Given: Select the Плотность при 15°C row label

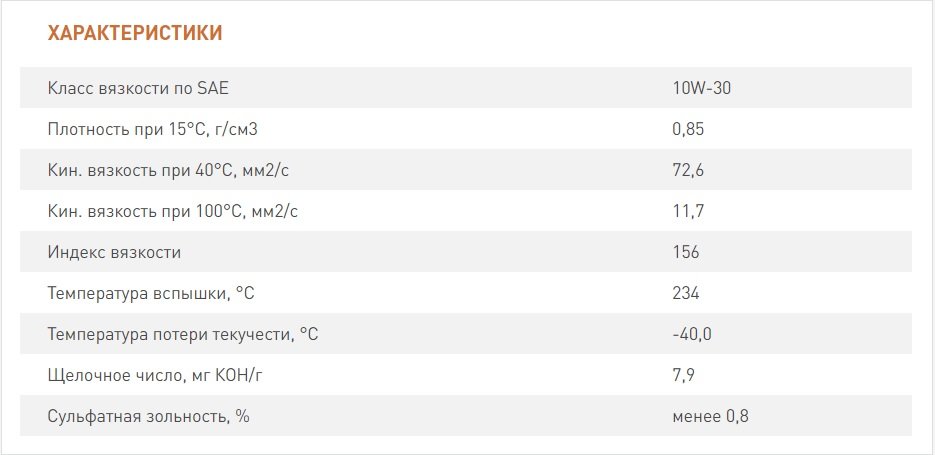Looking at the screenshot, I should pyautogui.click(x=153, y=129).
